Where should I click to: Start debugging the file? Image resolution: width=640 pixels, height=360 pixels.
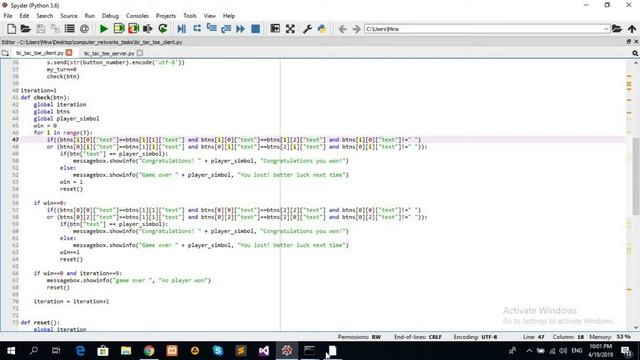(182, 29)
